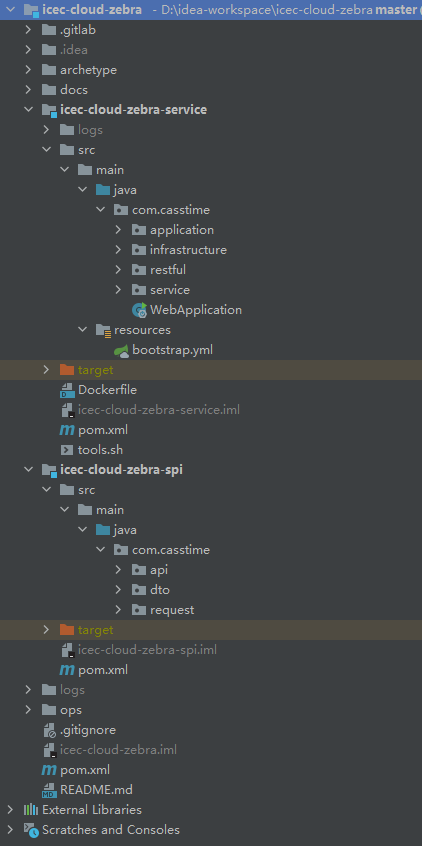Image resolution: width=422 pixels, height=846 pixels.
Task: Click the orange target folder icon under service module
Action: pos(67,370)
